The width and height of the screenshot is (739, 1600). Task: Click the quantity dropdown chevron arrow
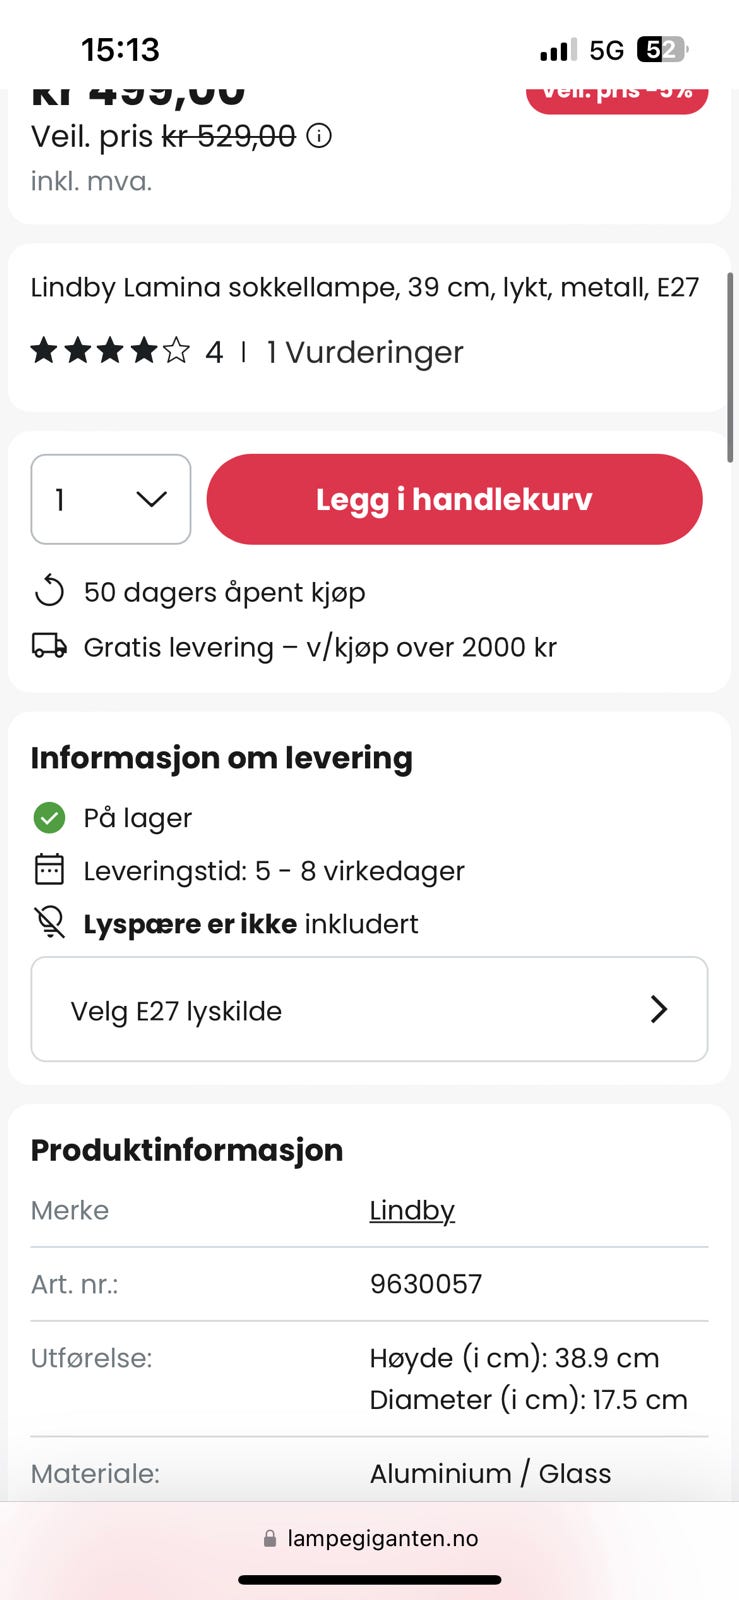(151, 499)
